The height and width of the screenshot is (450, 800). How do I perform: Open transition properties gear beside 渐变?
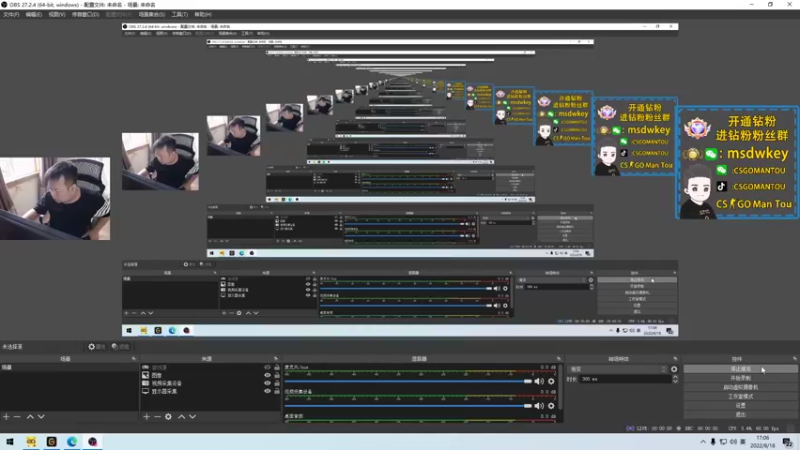click(674, 369)
